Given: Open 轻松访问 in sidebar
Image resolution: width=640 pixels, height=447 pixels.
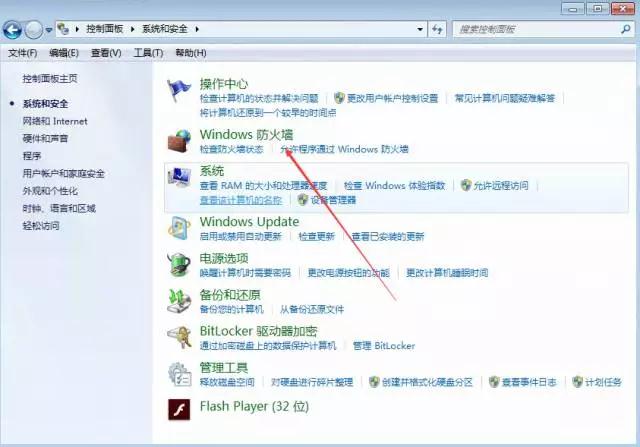Looking at the screenshot, I should 41,226.
